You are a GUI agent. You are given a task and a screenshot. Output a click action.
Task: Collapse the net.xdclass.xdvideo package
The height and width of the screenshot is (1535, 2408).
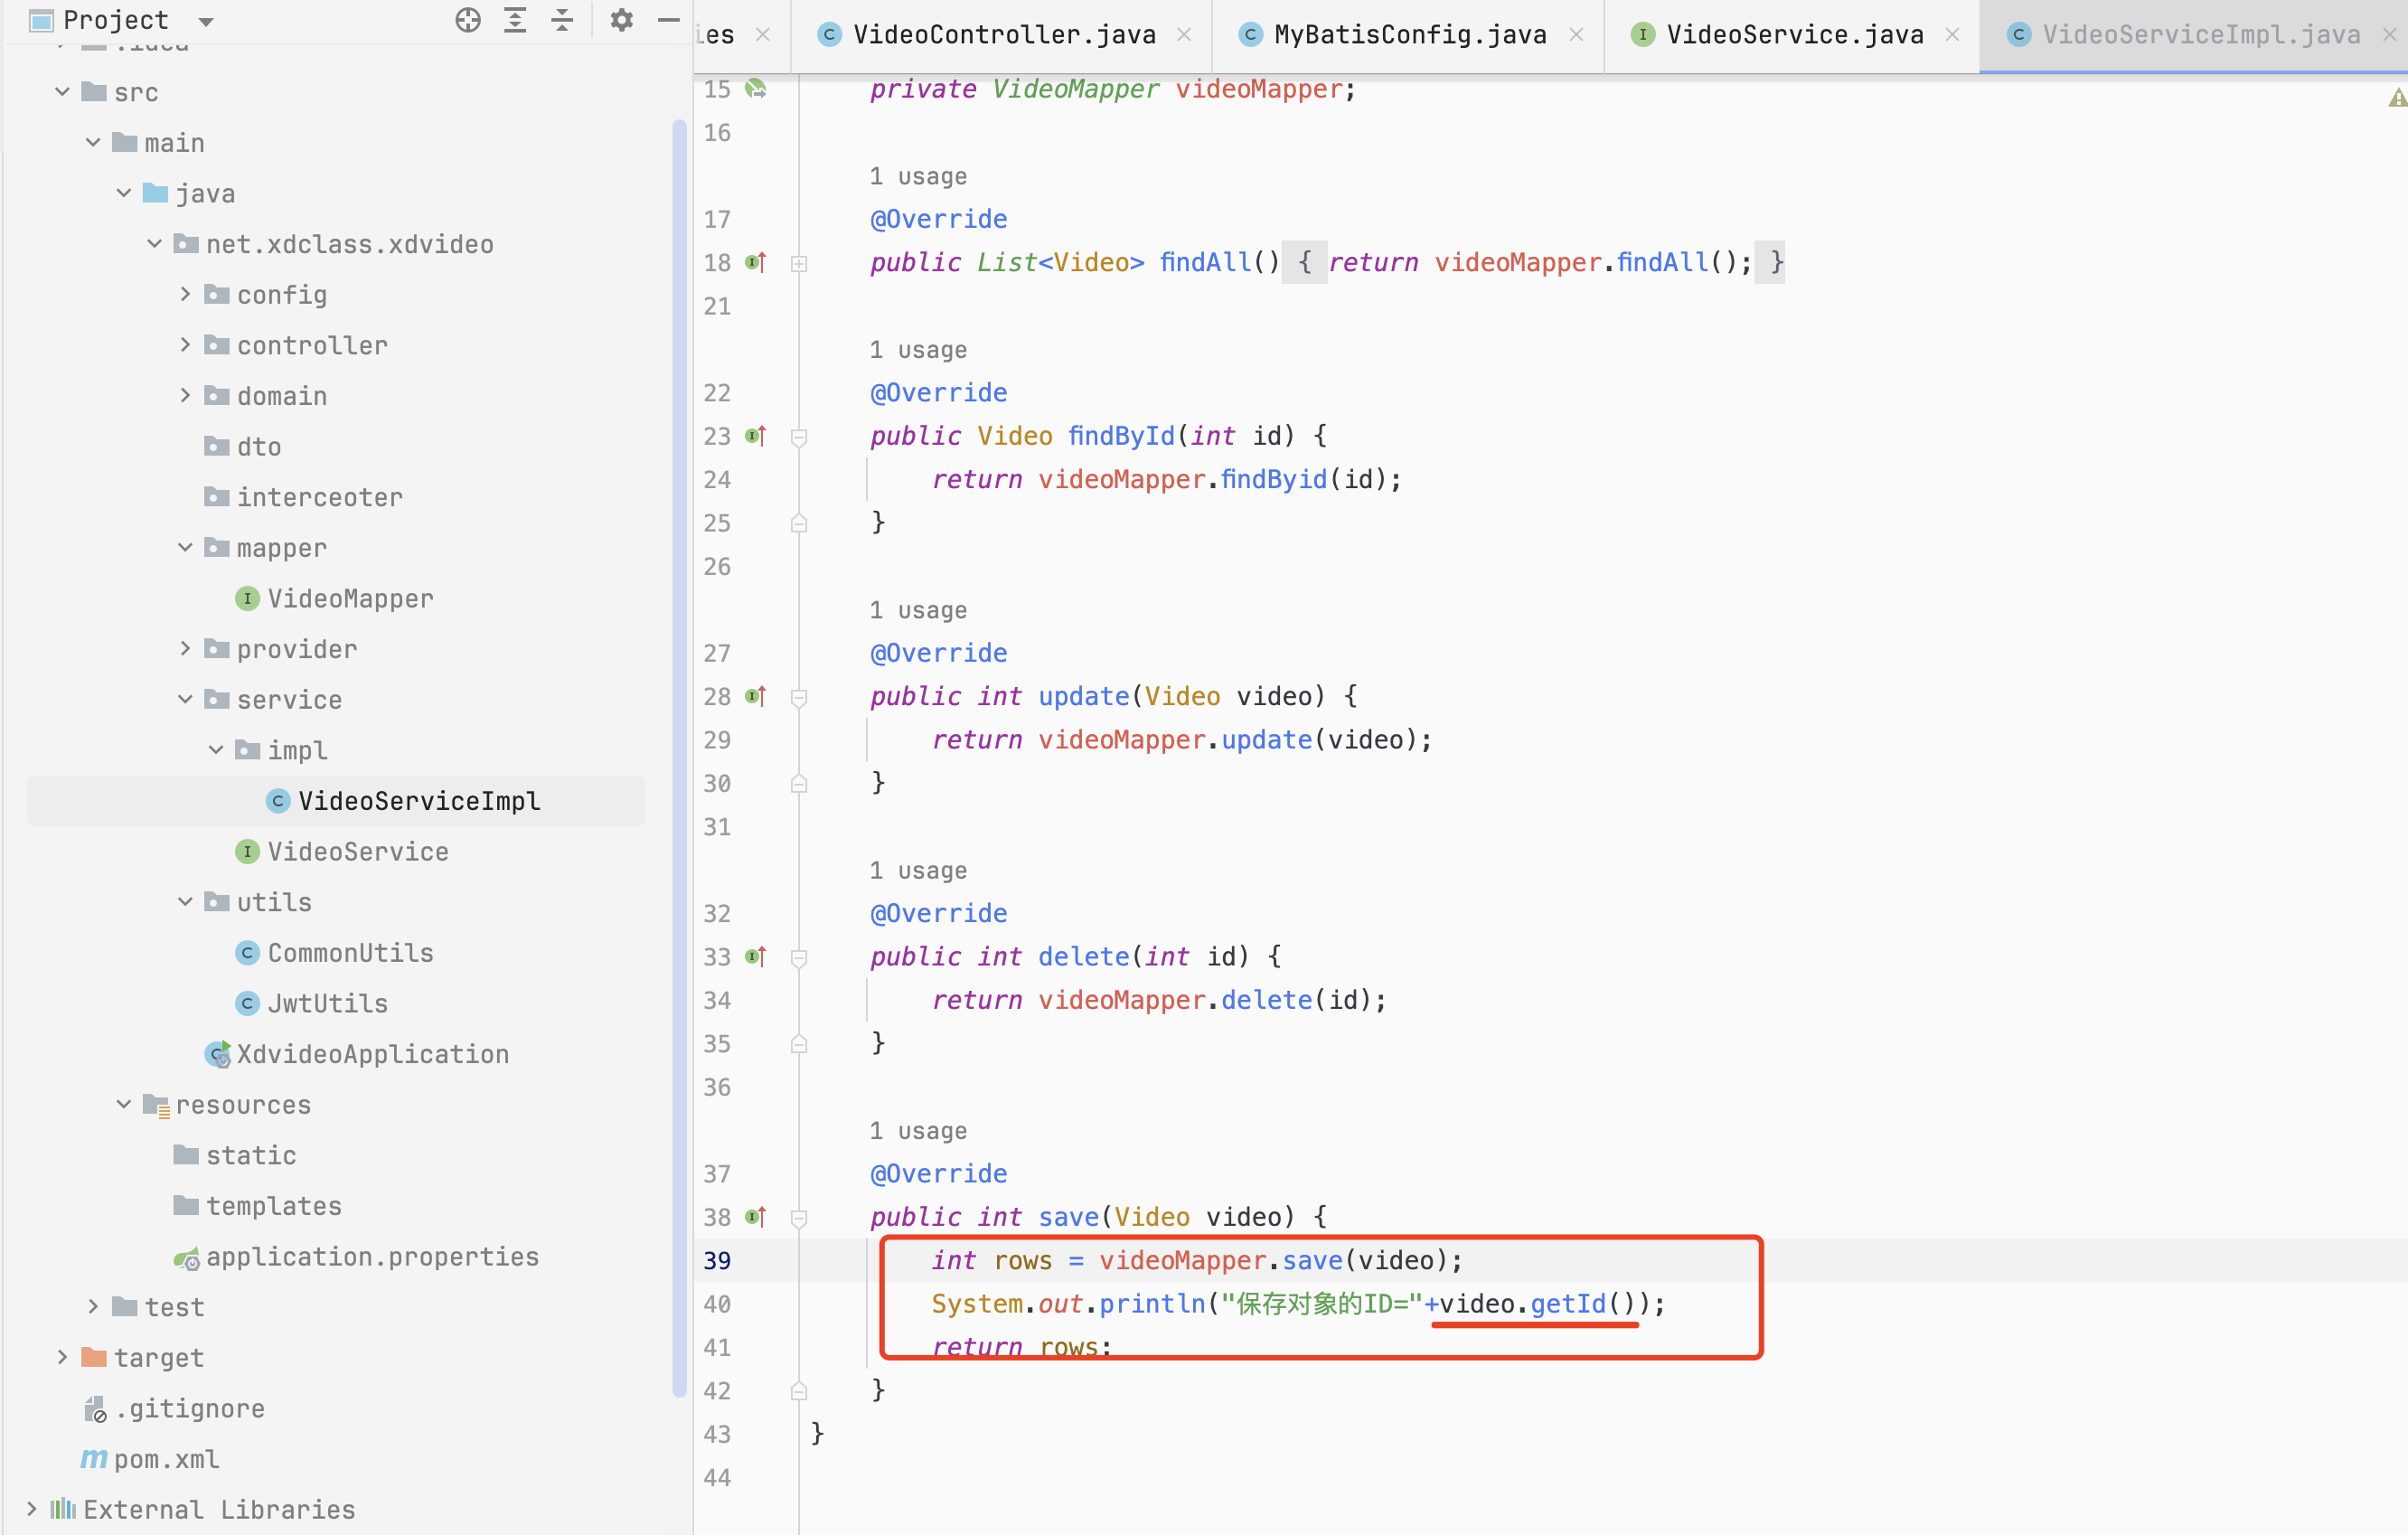tap(155, 244)
